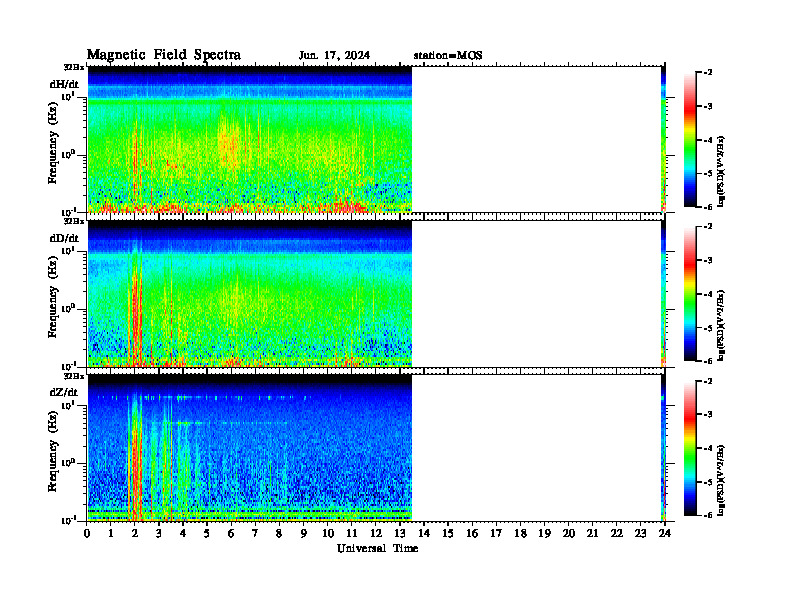Image resolution: width=792 pixels, height=612 pixels.
Task: Click the "station=MOS" label
Action: pyautogui.click(x=448, y=56)
